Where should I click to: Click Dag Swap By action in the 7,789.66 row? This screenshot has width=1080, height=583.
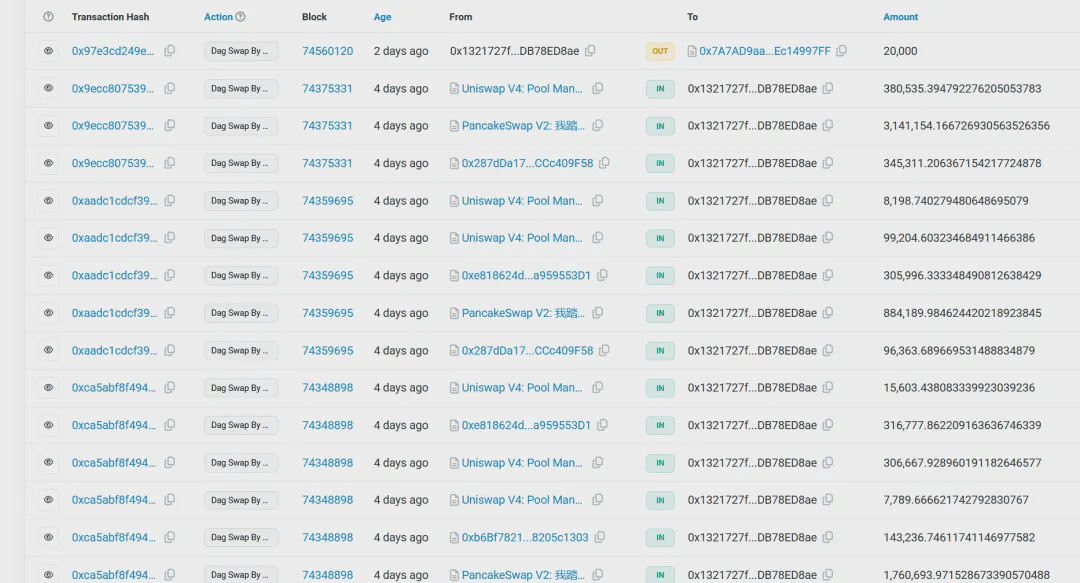pos(240,500)
